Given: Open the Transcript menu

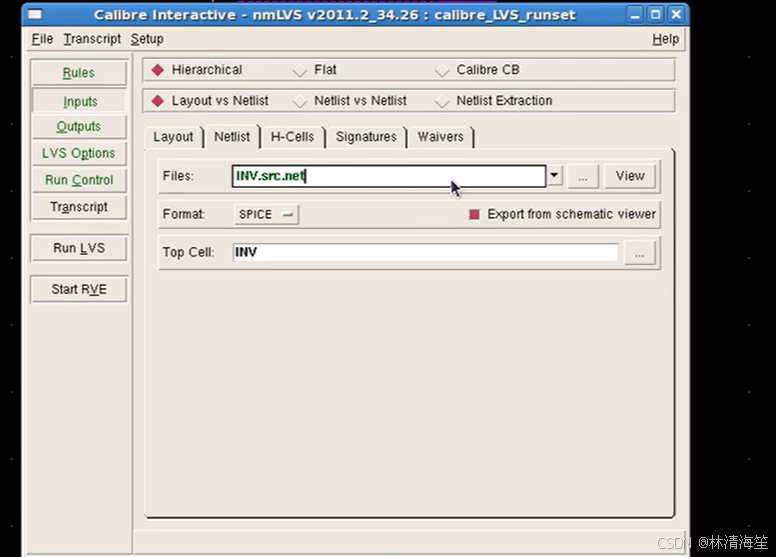Looking at the screenshot, I should 92,39.
